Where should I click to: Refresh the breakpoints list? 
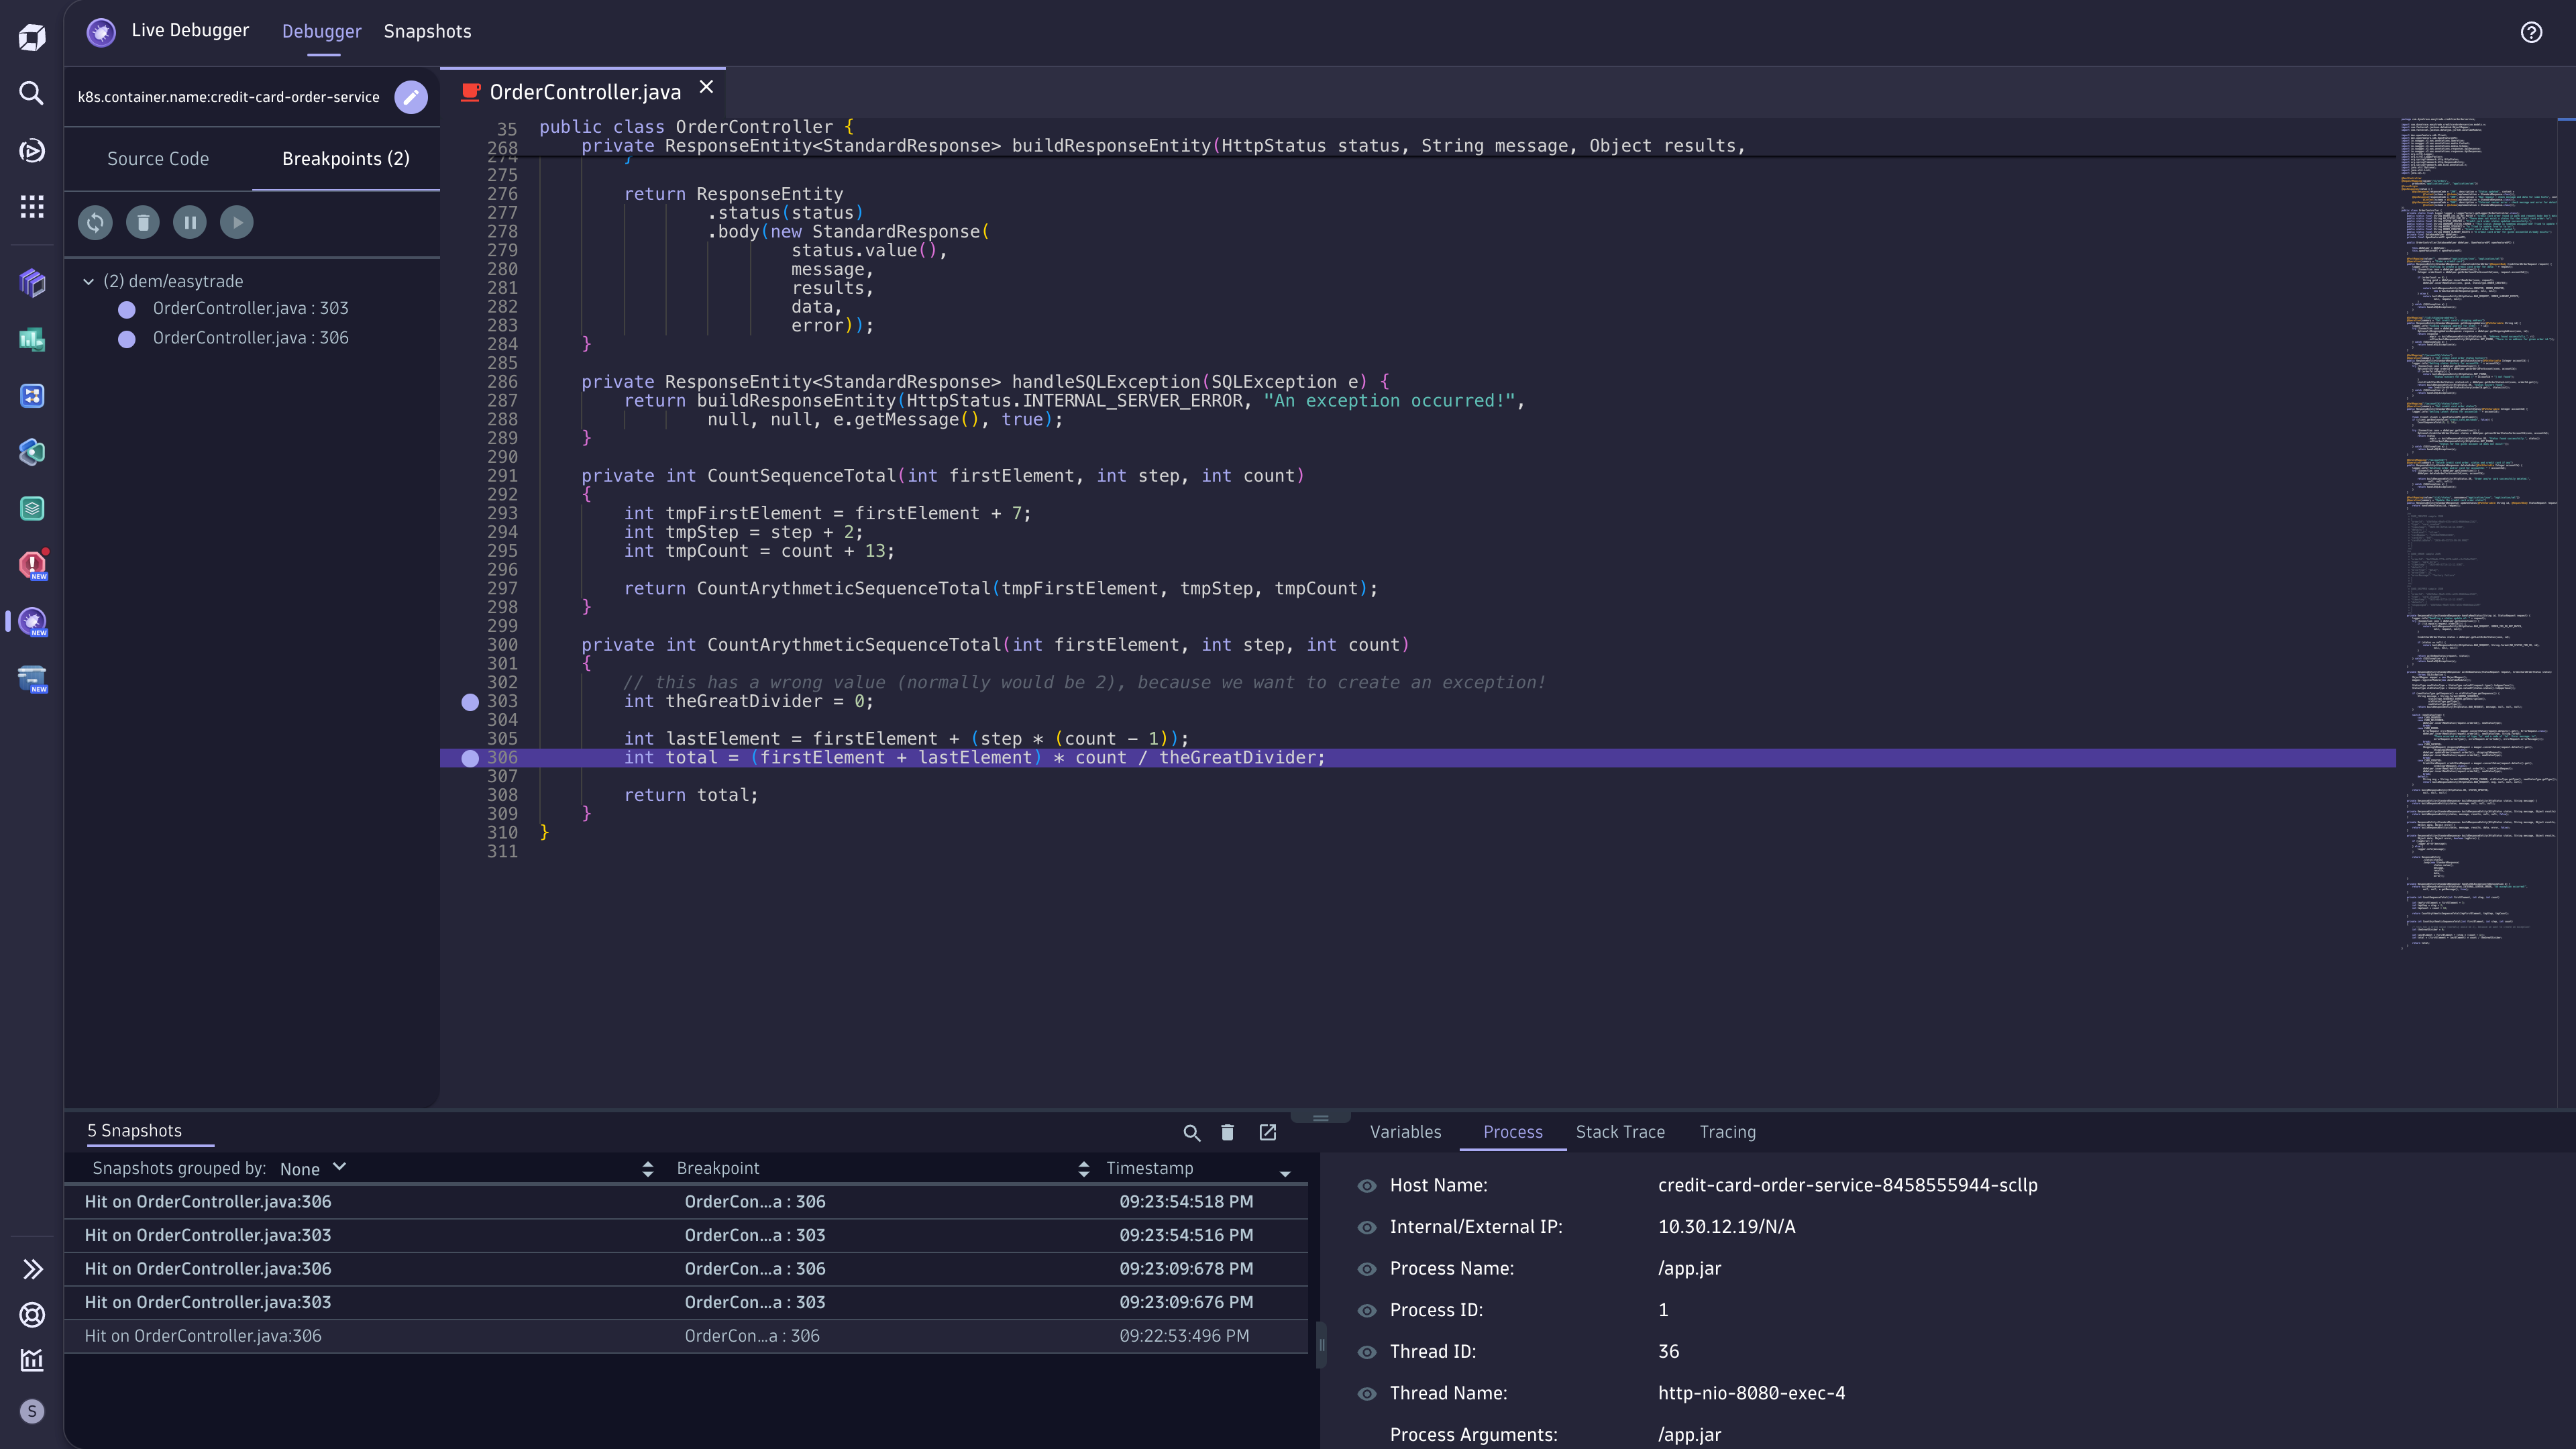(95, 222)
